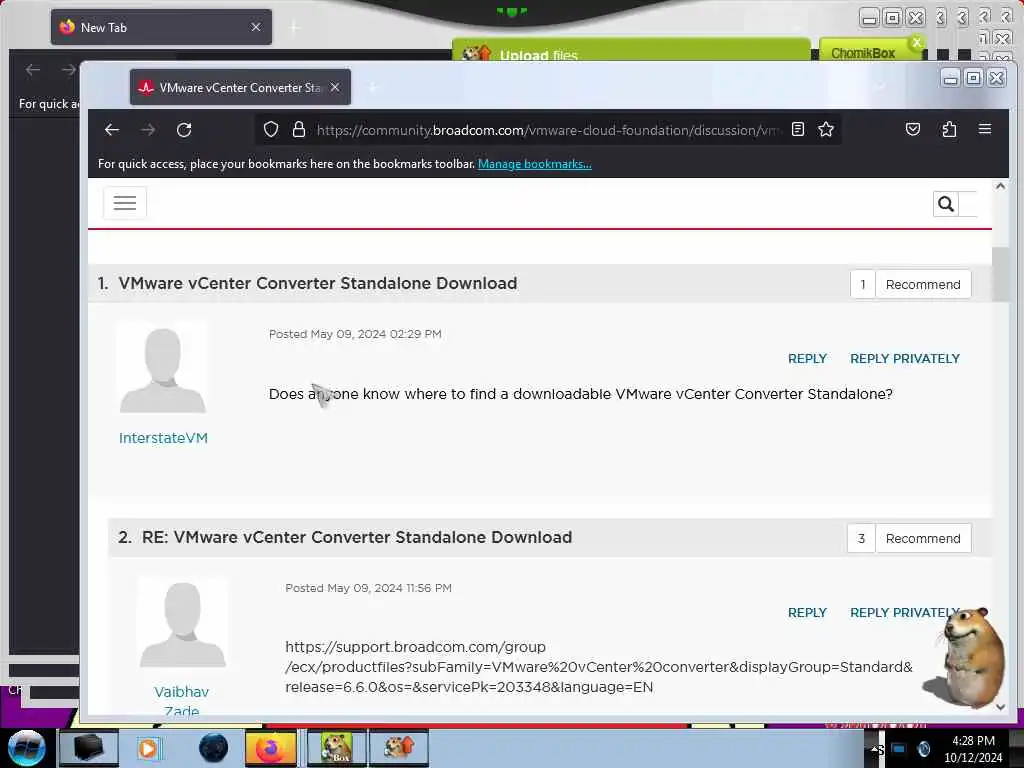Switch to Firefox on the taskbar
This screenshot has height=768, width=1024.
271,748
